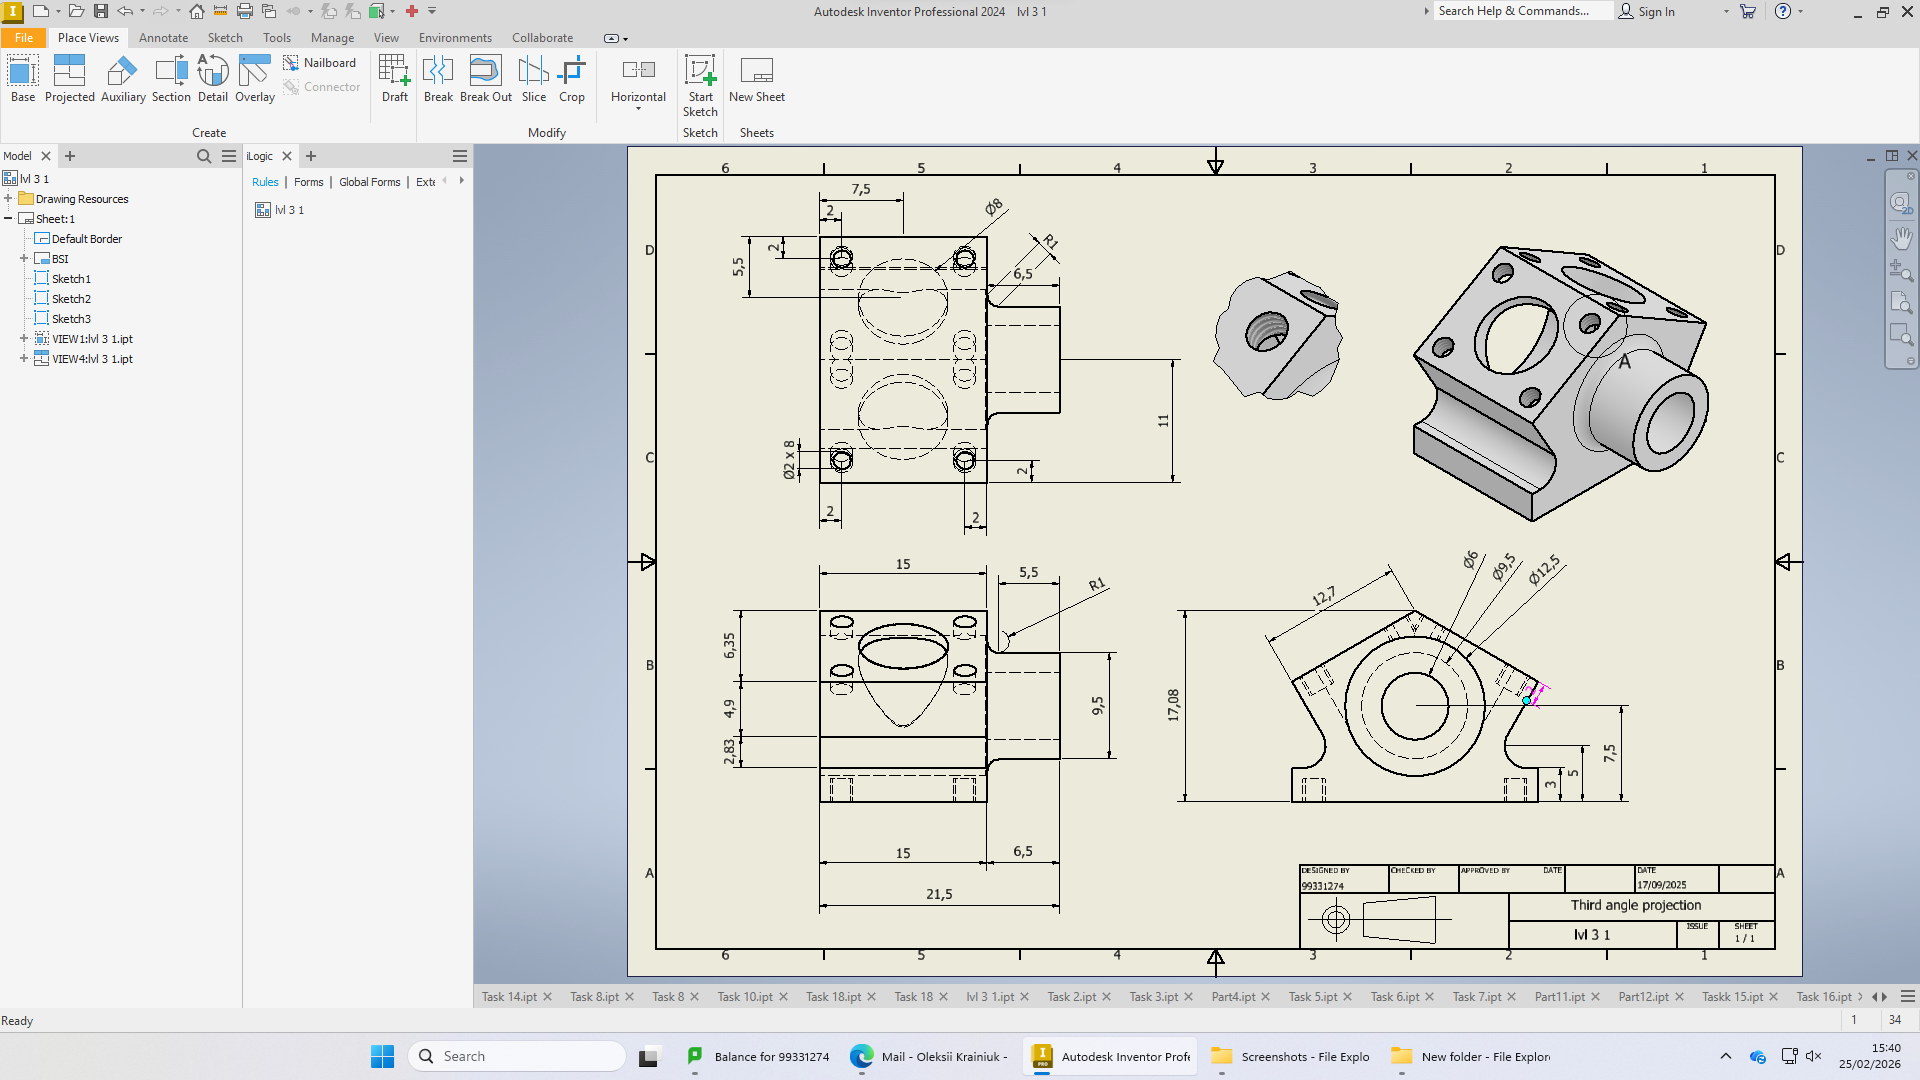Expand VIEW1:M 3 1.ipt node
Screen dimensions: 1920x1080
pyautogui.click(x=24, y=339)
